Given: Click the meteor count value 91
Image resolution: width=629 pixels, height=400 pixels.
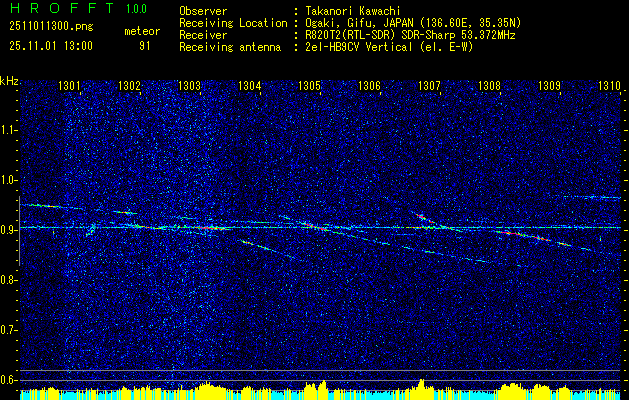Looking at the screenshot, I should click(145, 46).
